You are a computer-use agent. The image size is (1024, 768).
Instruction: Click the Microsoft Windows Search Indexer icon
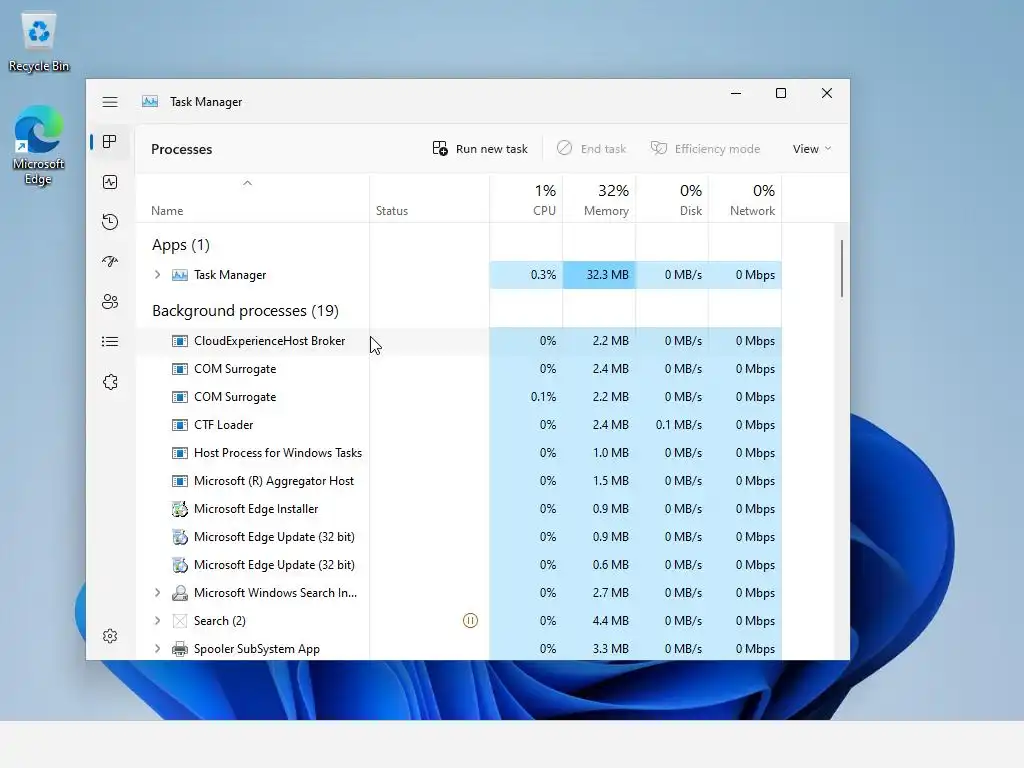[180, 593]
